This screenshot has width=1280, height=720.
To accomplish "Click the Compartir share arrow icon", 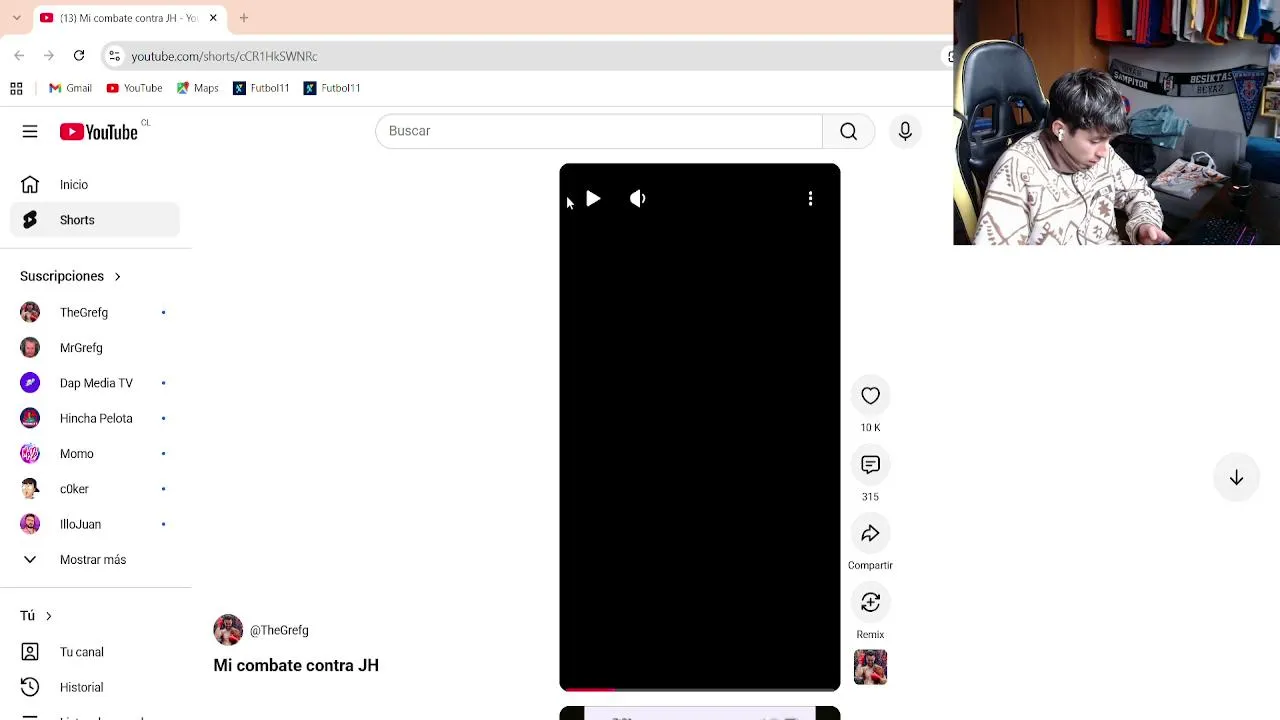I will coord(870,534).
